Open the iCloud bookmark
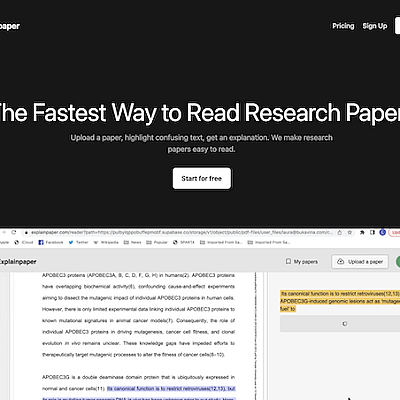Viewport: 400px width, 400px height. pos(24,242)
